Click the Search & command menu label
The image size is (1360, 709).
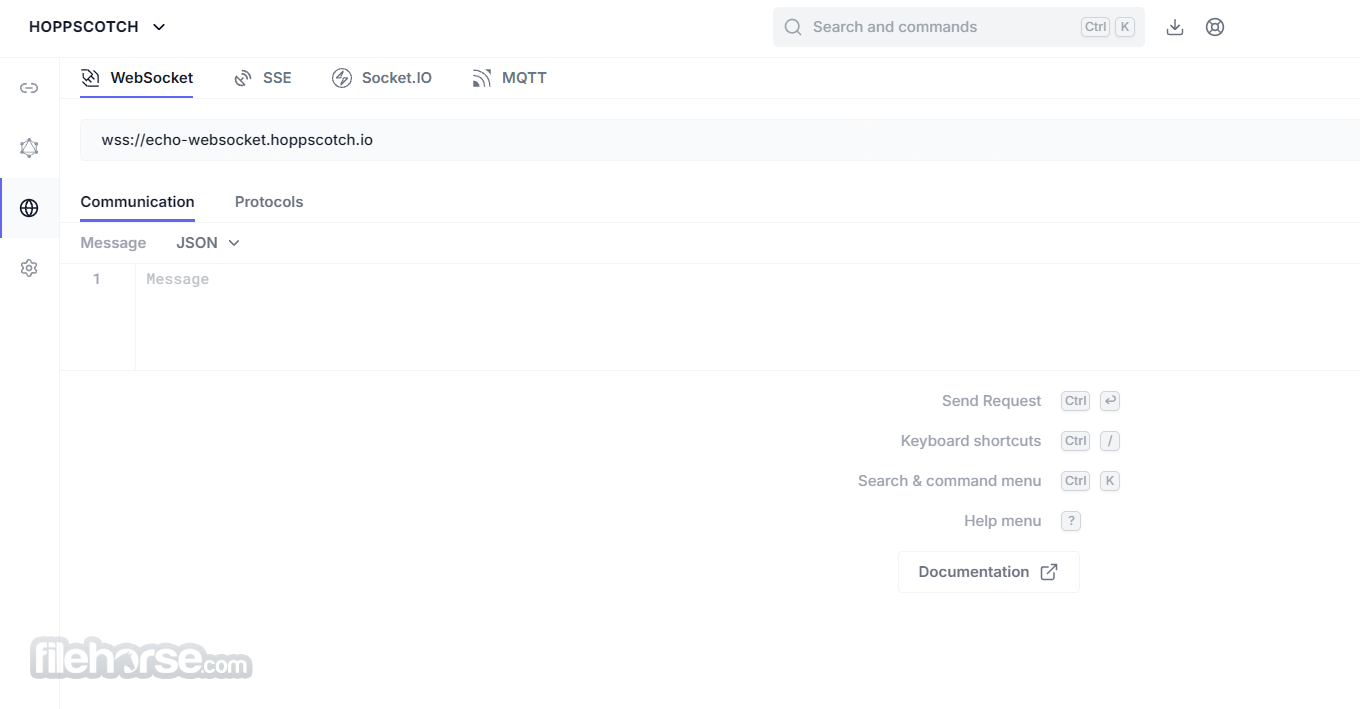click(x=949, y=481)
